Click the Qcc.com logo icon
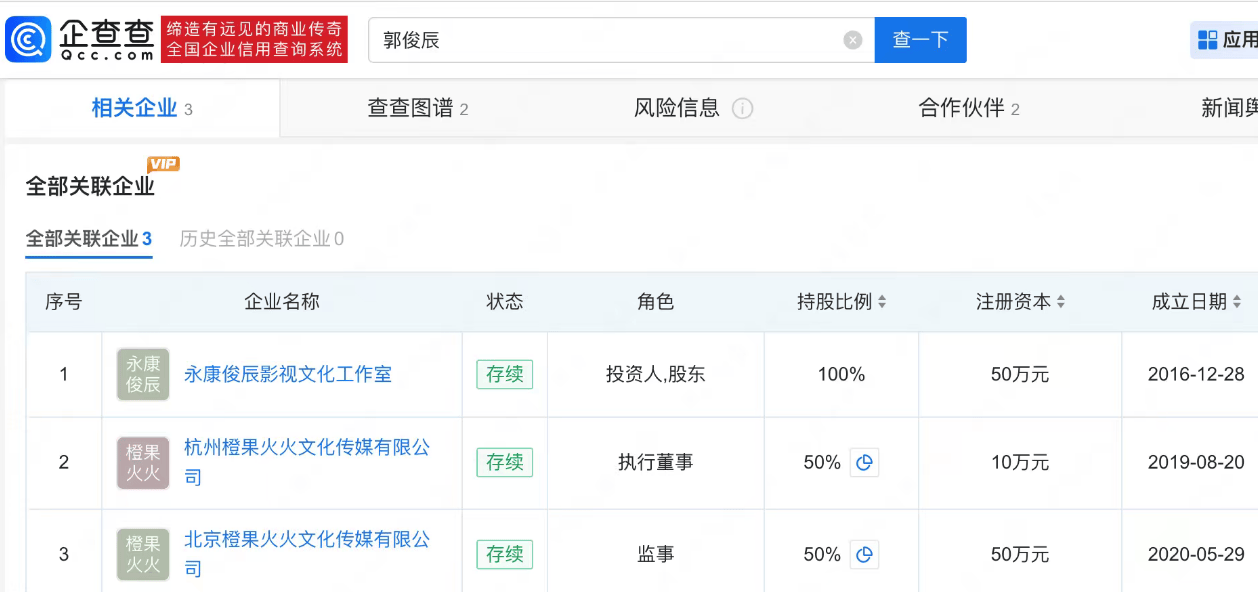The width and height of the screenshot is (1258, 592). 28,40
